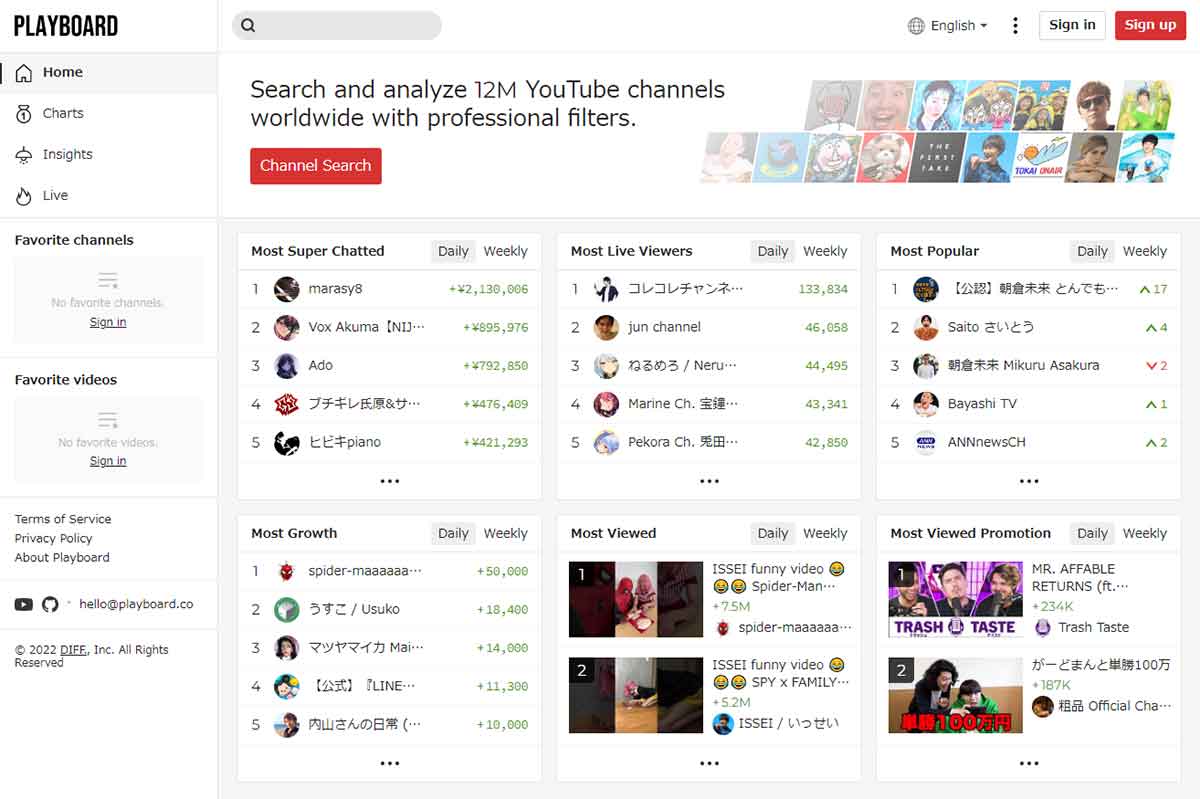Open the English language dropdown

tap(947, 26)
